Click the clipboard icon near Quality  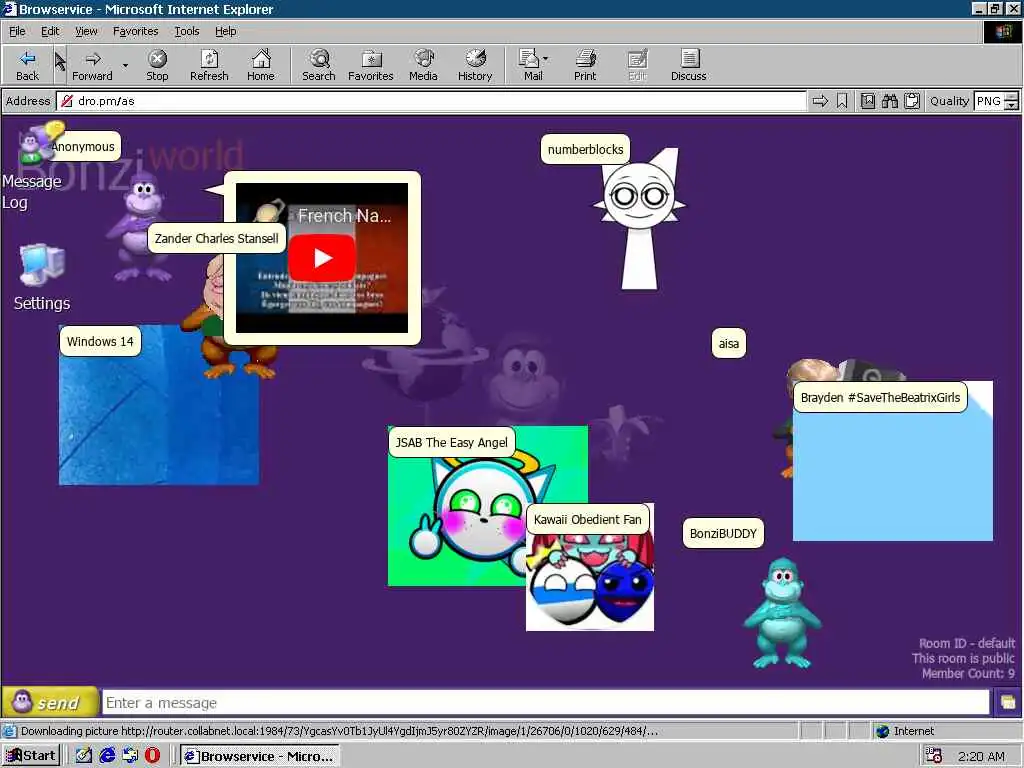(x=912, y=101)
